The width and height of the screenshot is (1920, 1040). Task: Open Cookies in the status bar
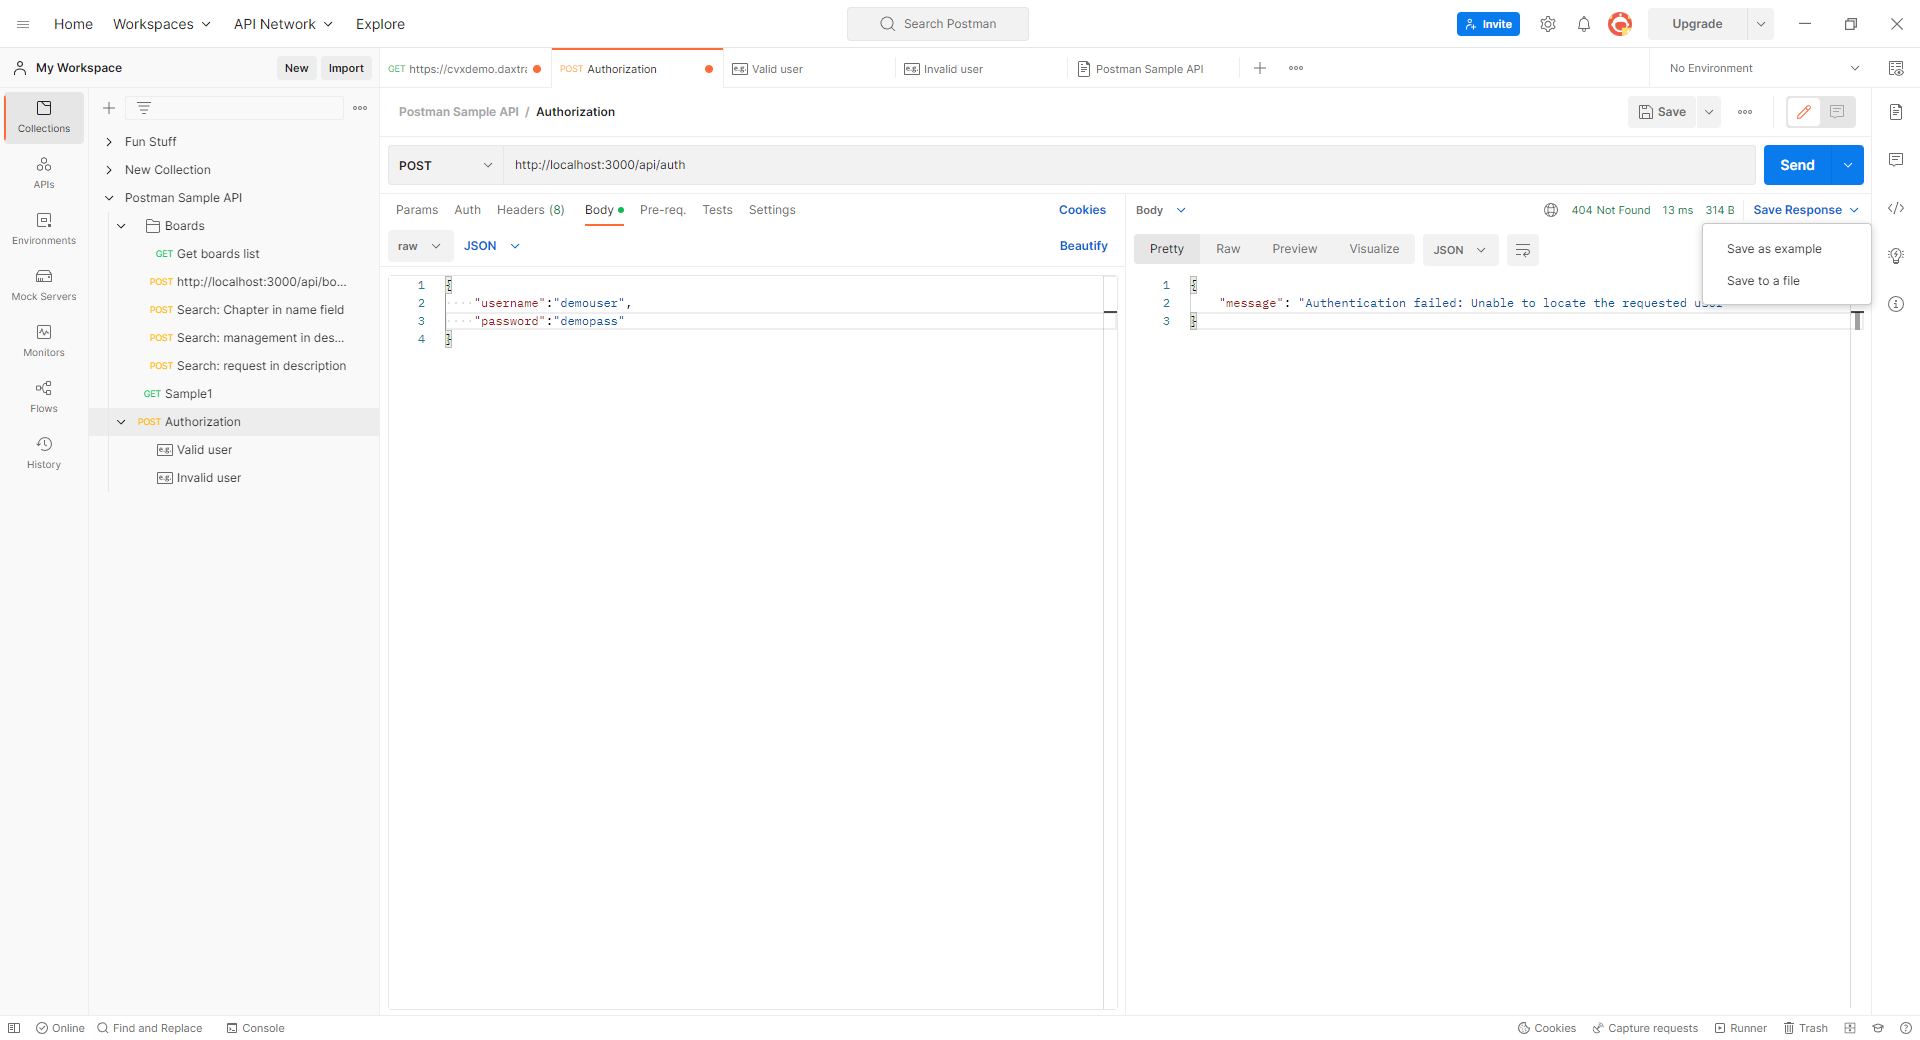[x=1547, y=1028]
